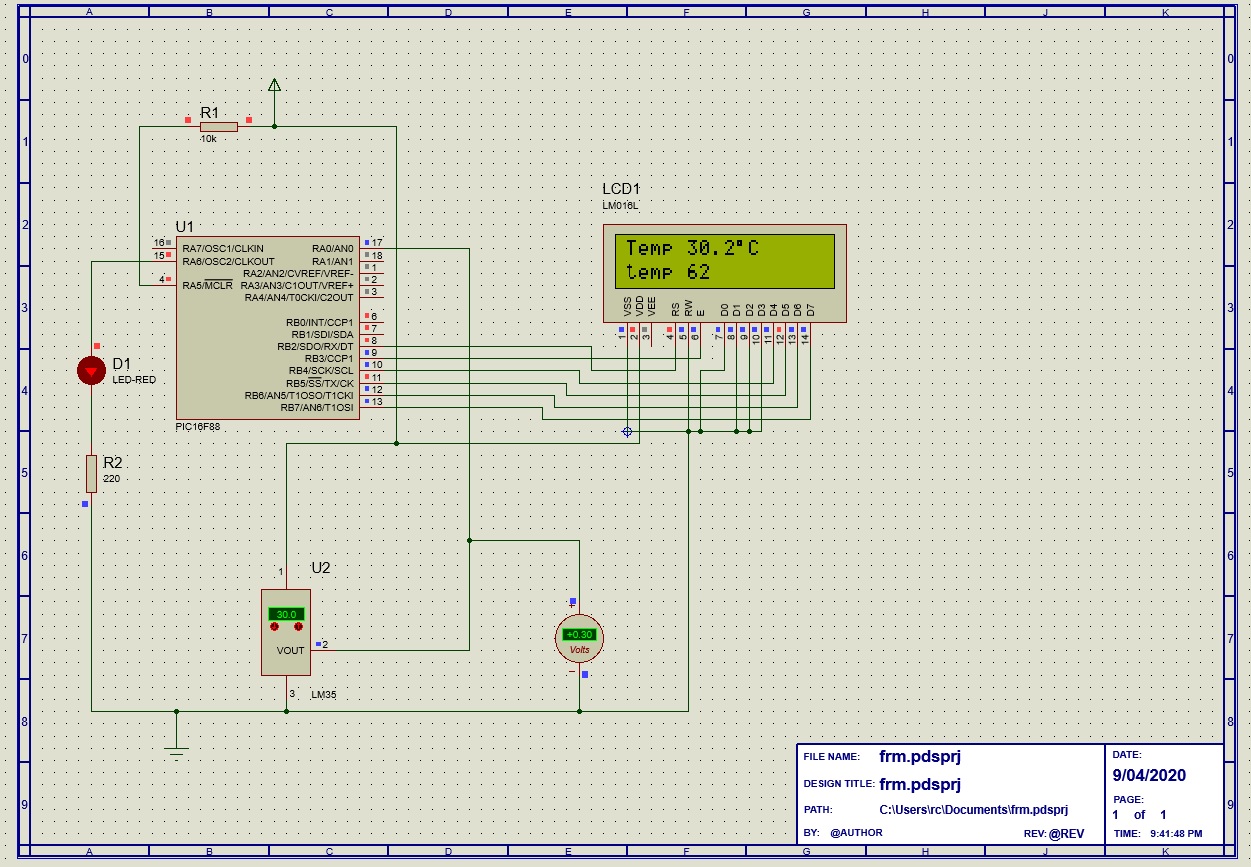
Task: Click the design title frm.pdsprj field
Action: 919,784
